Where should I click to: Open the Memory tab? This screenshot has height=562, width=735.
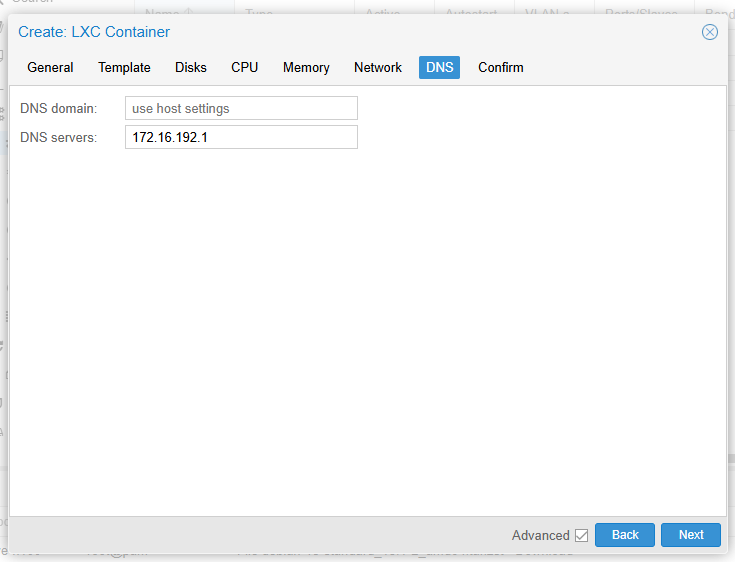point(306,68)
